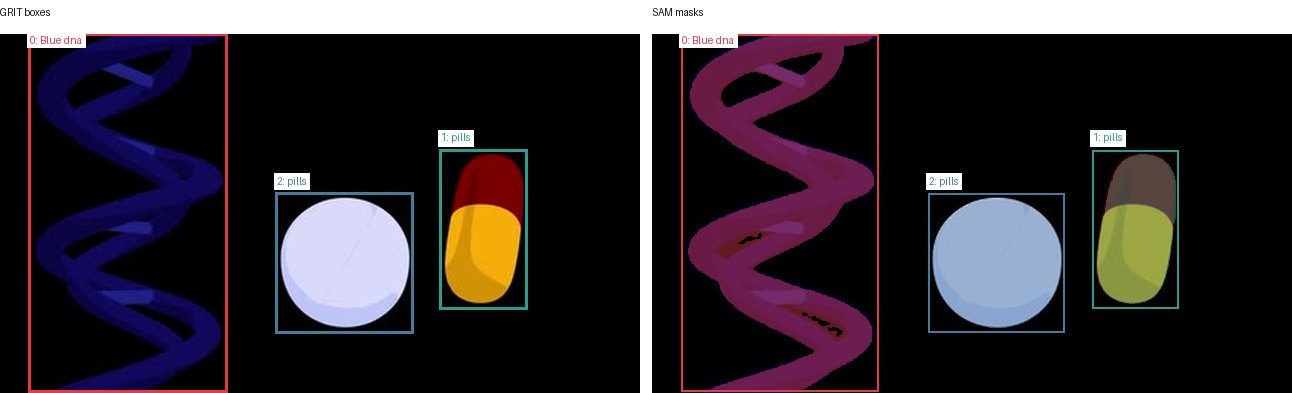Click the masked DNA helix in SAM masks
1292x393 pixels.
coord(780,213)
